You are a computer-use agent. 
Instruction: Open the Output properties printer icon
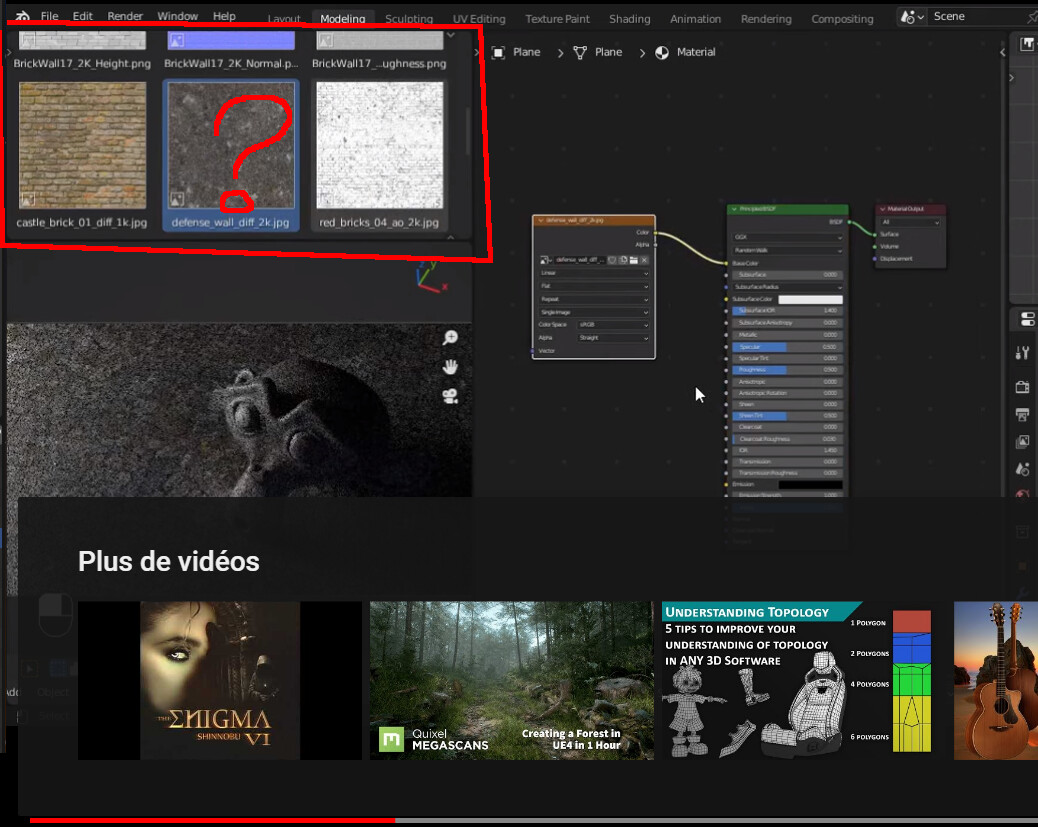(1022, 414)
